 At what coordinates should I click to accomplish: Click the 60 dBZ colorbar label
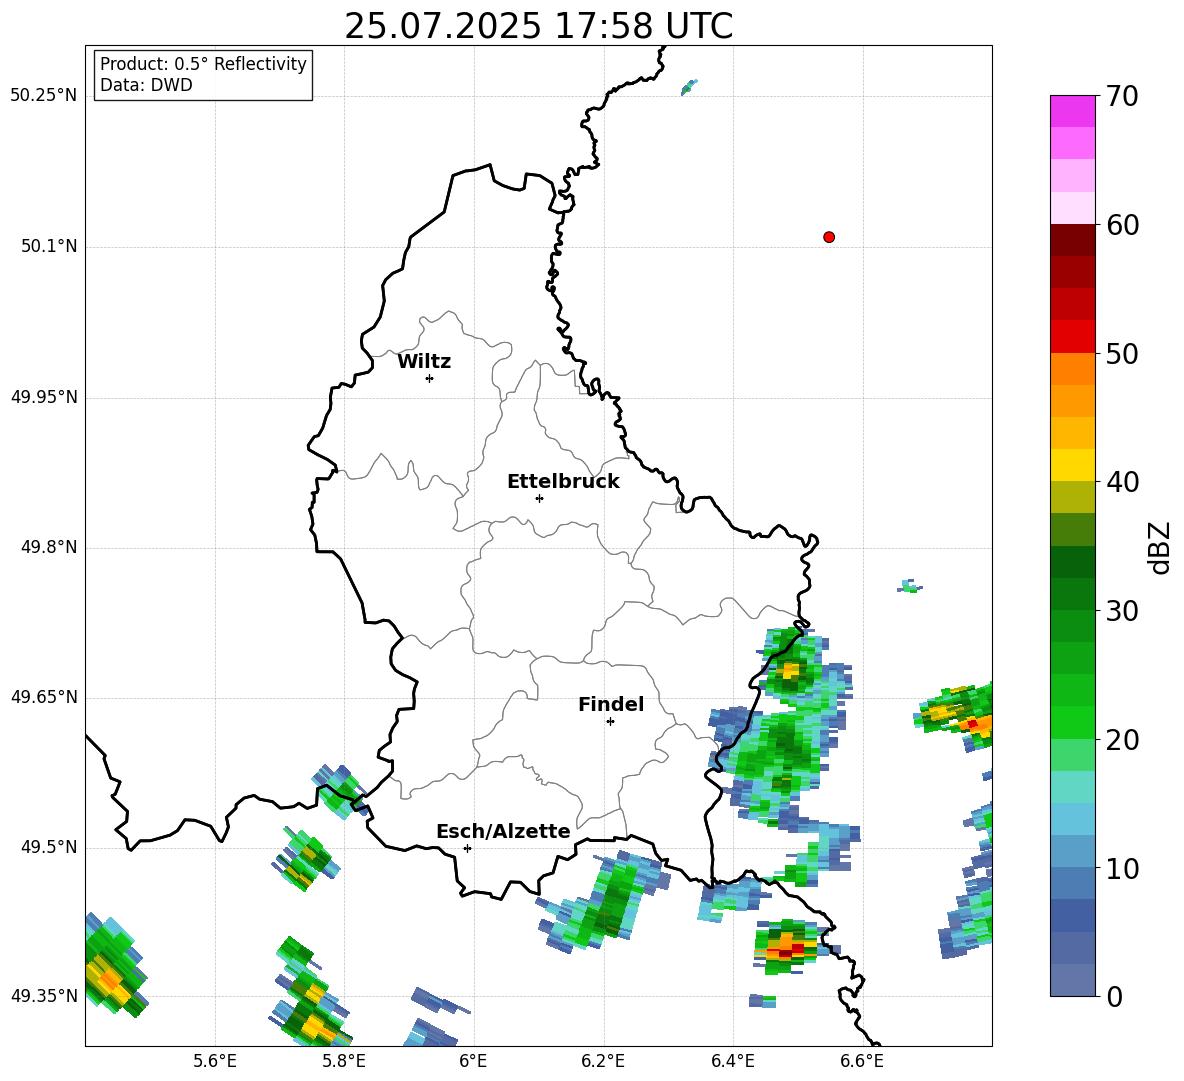[1122, 225]
